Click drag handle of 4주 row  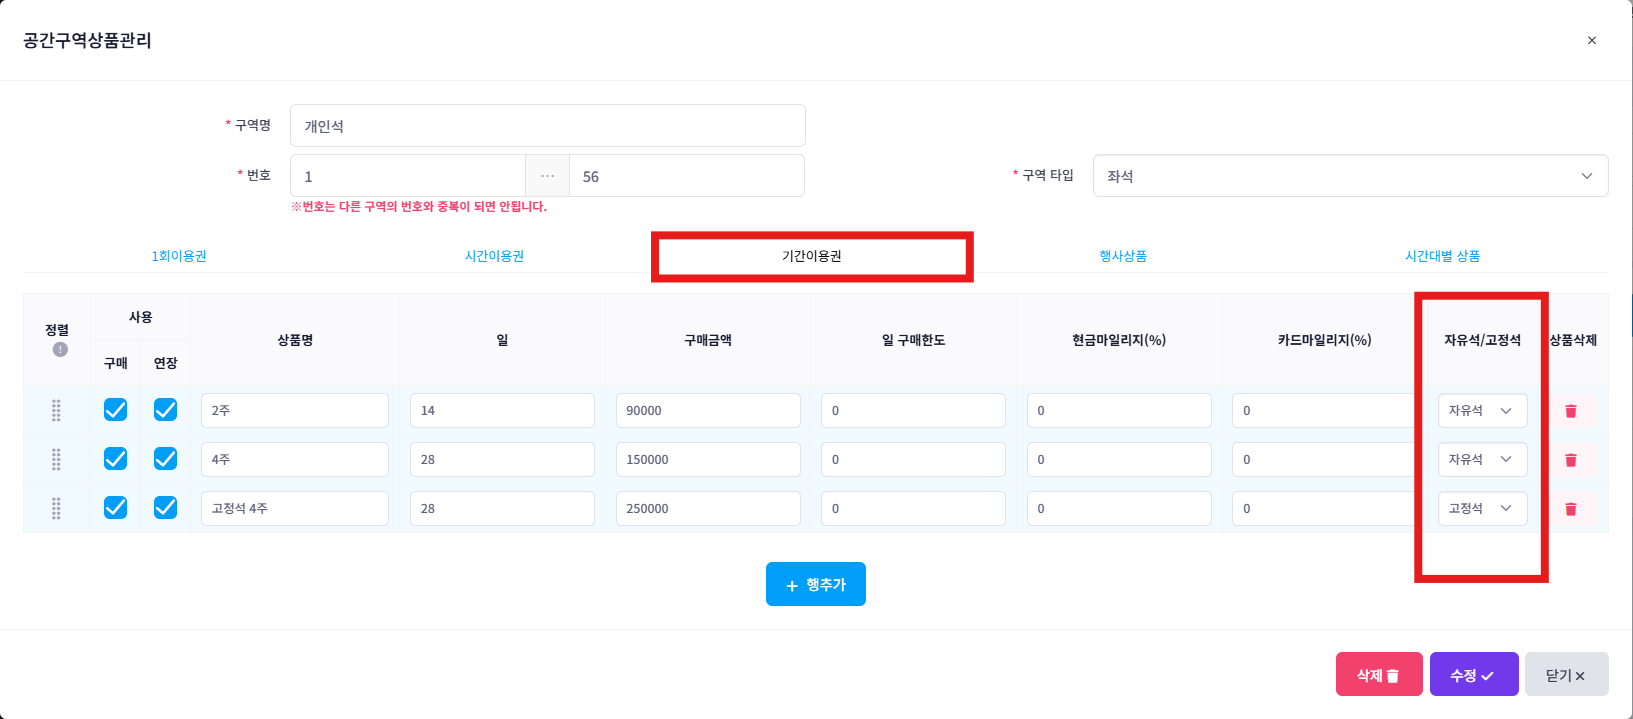56,459
